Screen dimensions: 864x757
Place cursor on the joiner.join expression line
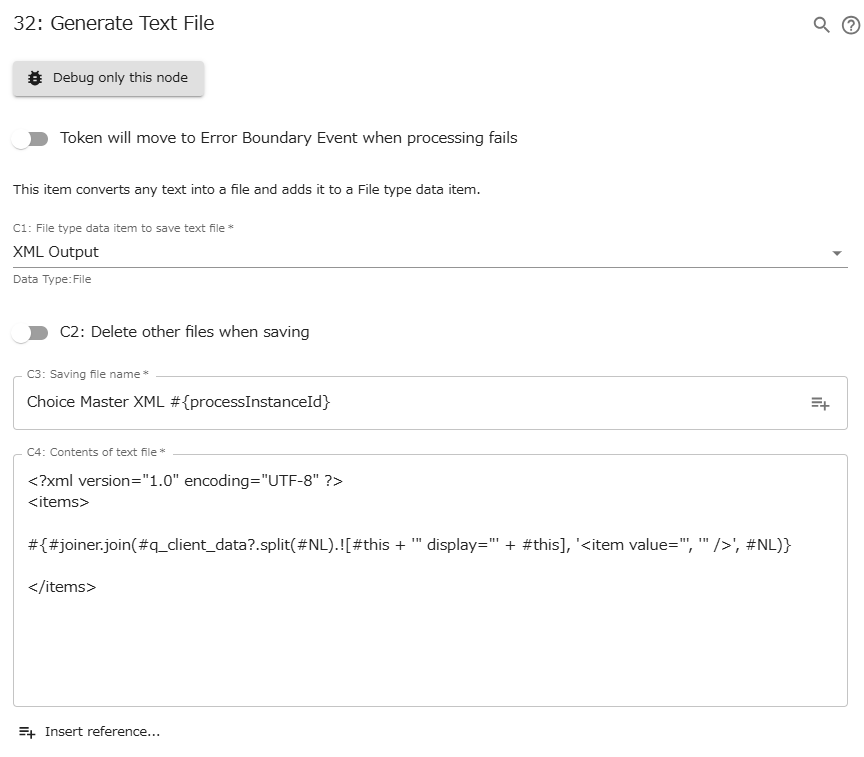pos(409,545)
